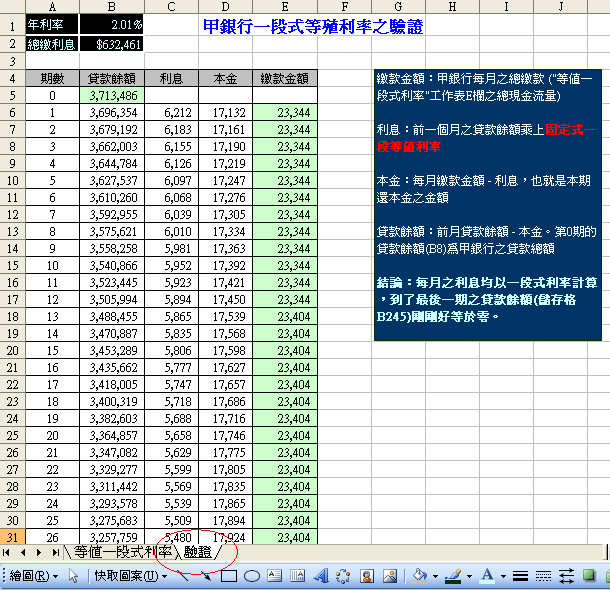Go to the next sheet tab arrow
The width and height of the screenshot is (610, 590).
tap(39, 552)
